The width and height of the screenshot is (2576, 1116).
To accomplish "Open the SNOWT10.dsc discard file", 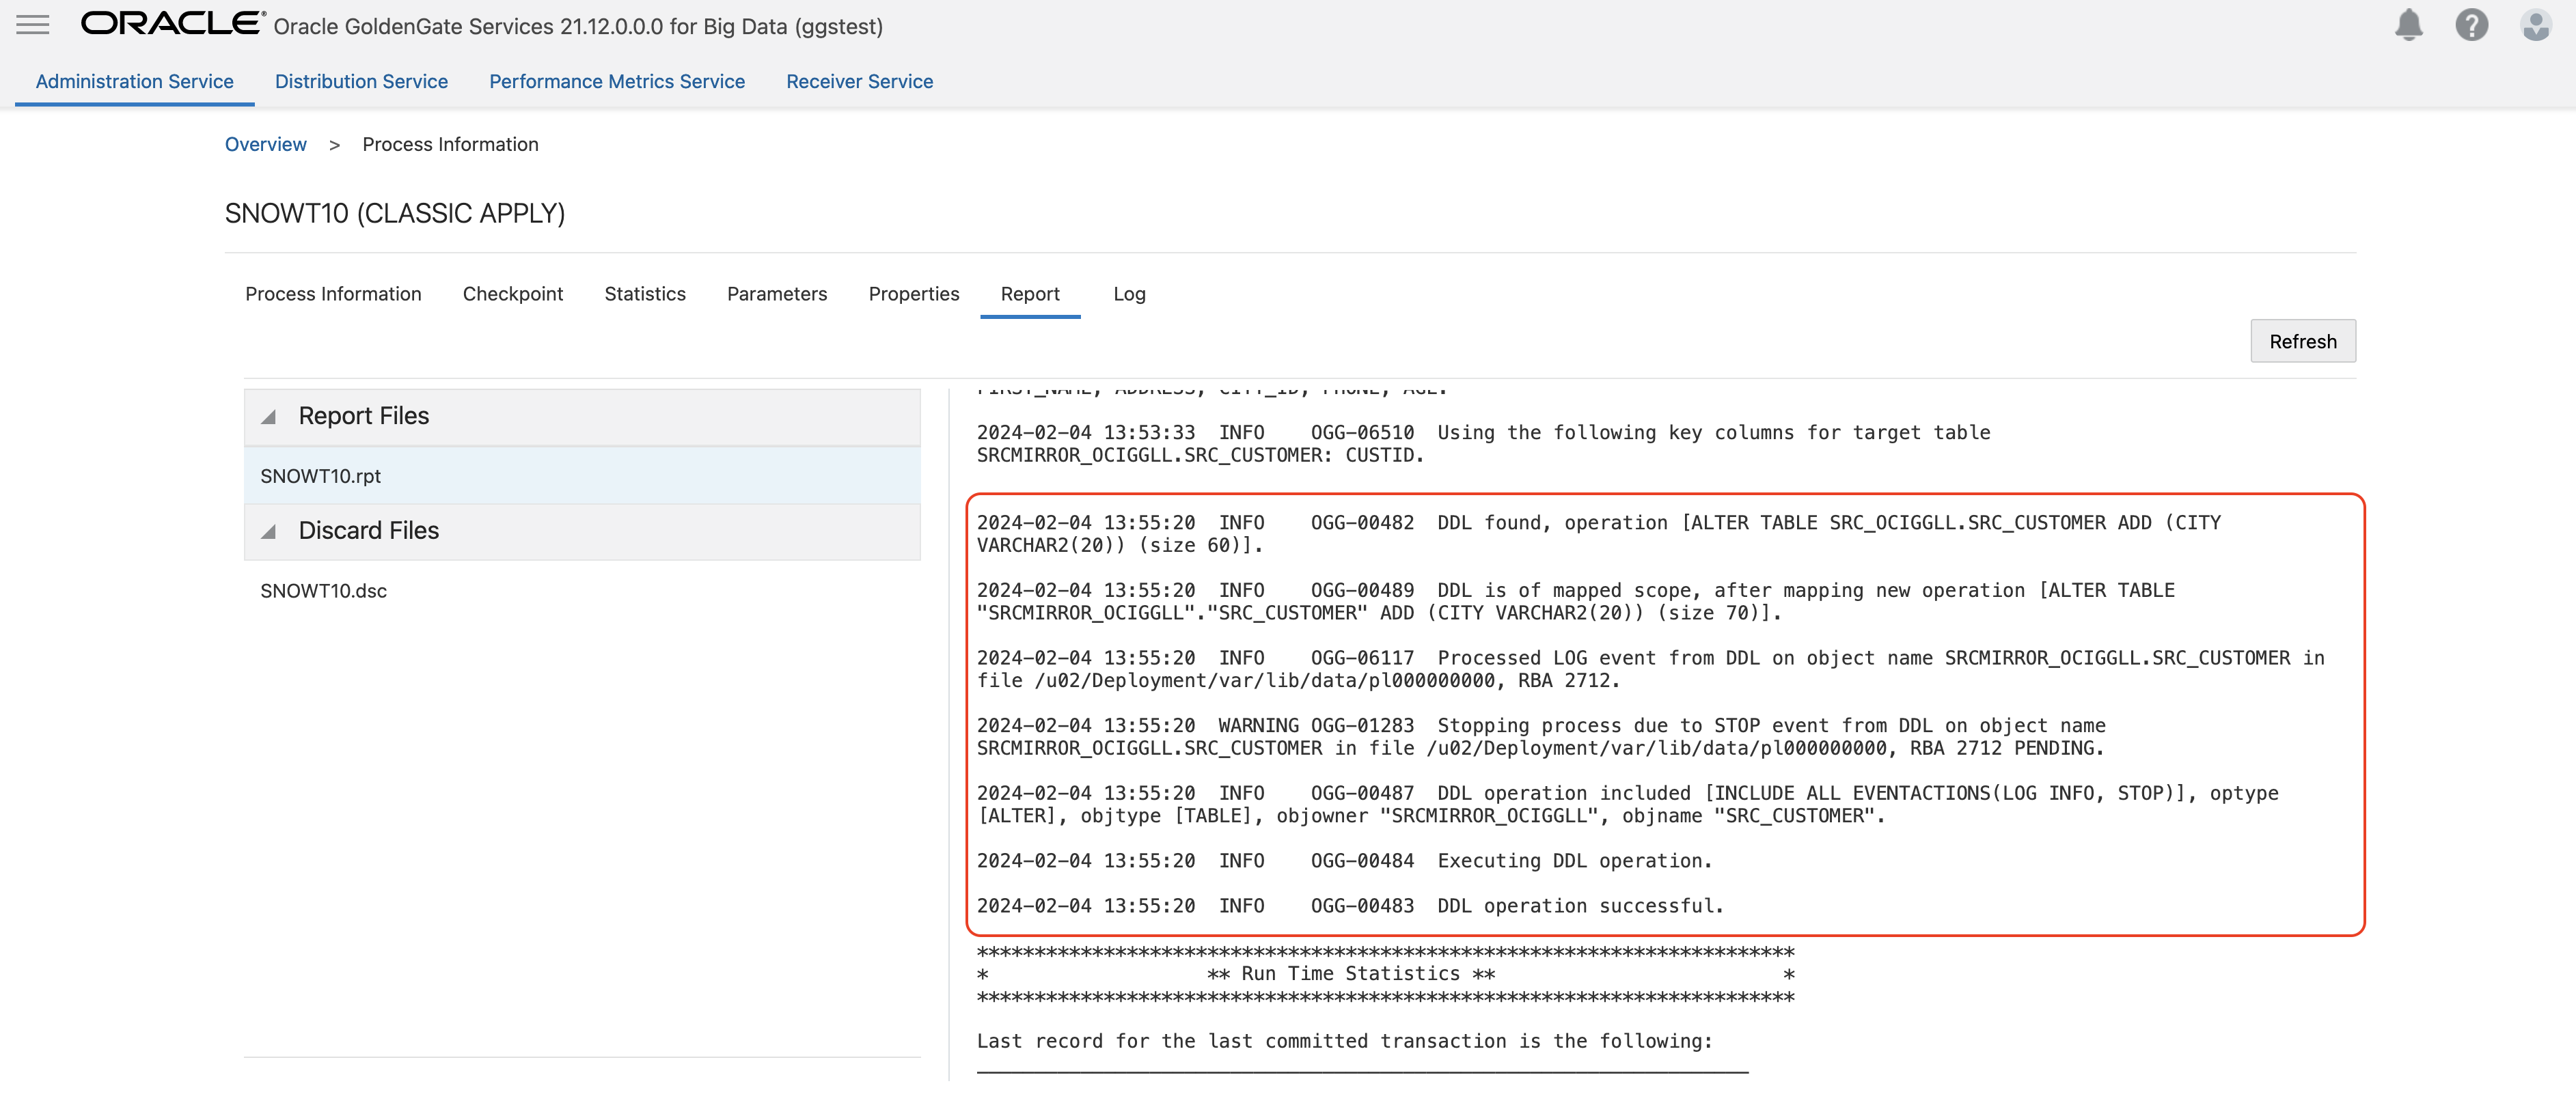I will click(323, 591).
